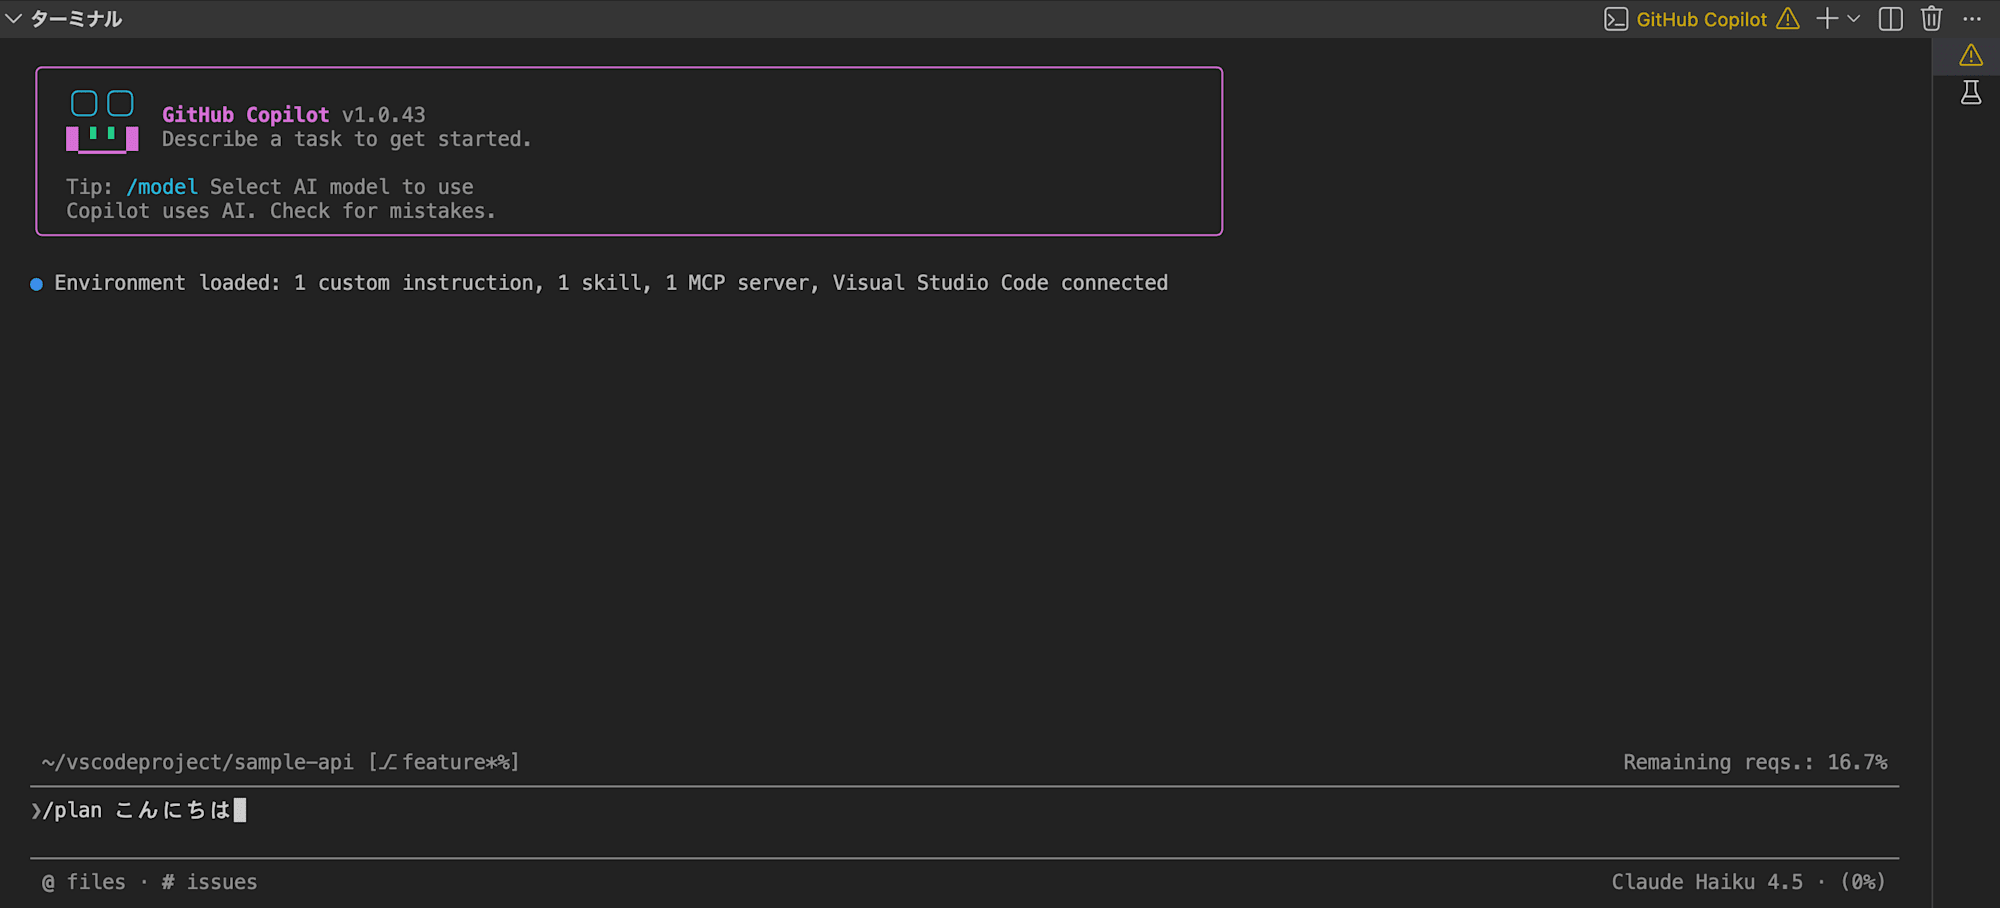Click the Copilot mascot logo
The width and height of the screenshot is (2000, 908).
(102, 121)
